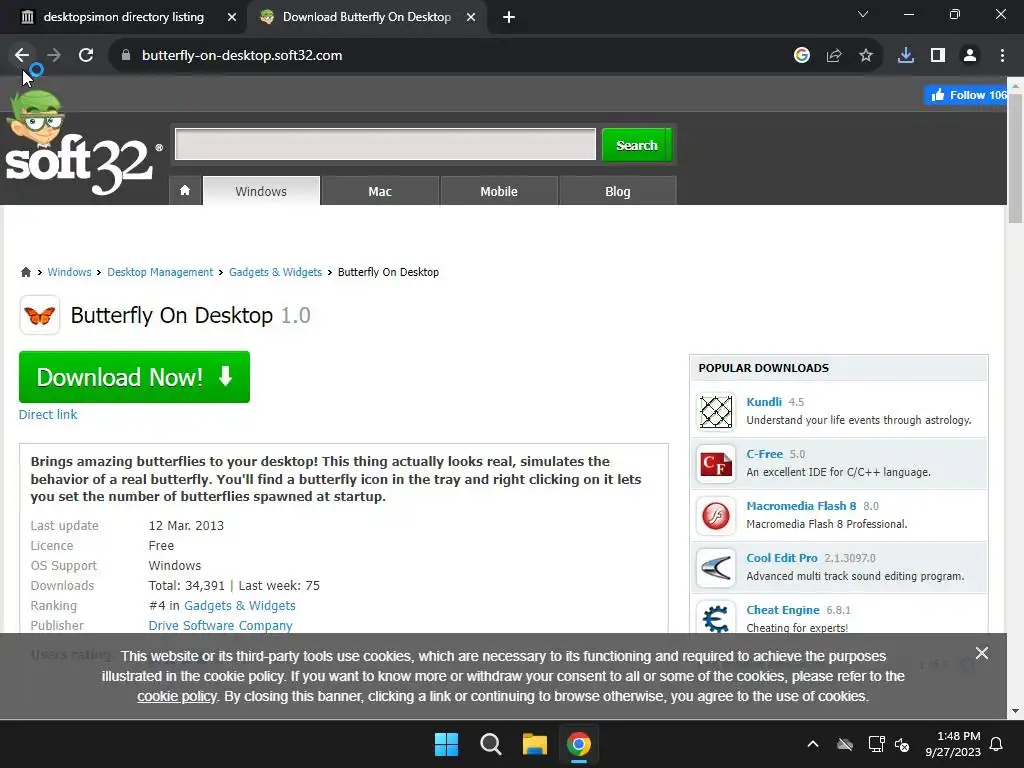Open the cookie policy link

tap(176, 696)
